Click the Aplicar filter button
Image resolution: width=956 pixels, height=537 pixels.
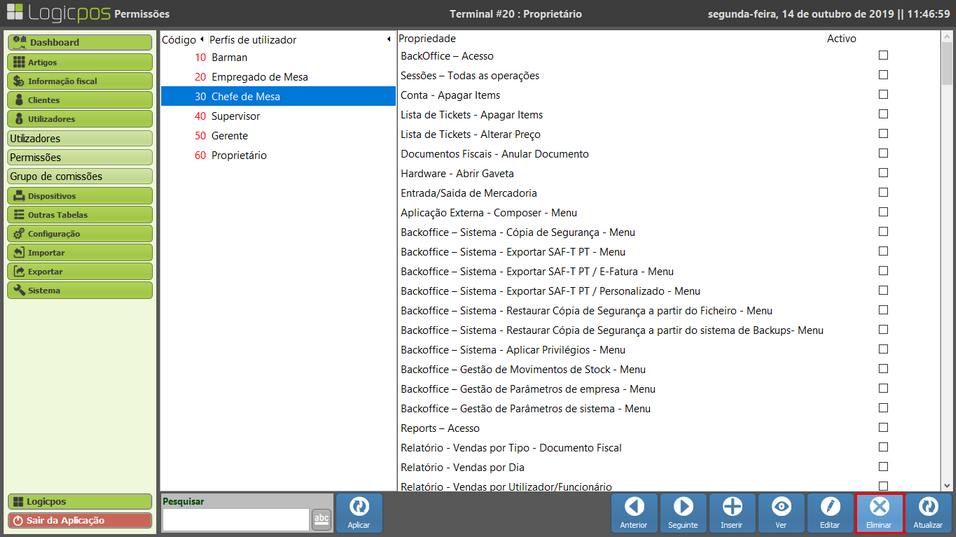(x=358, y=513)
